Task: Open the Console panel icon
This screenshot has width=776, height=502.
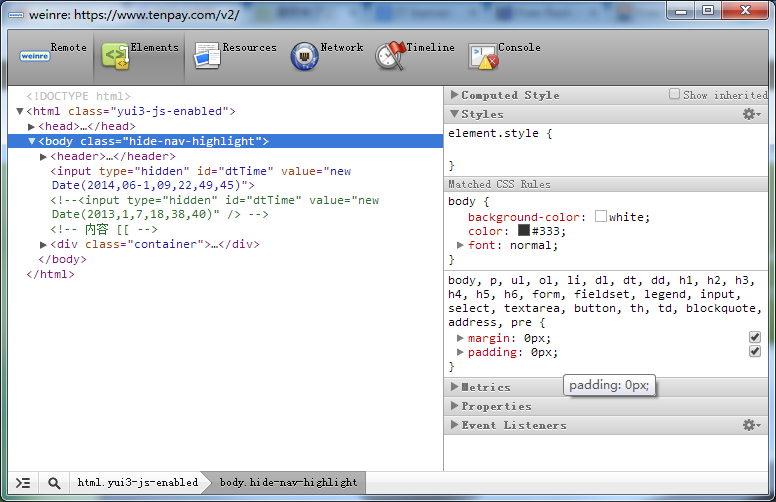Action: [484, 56]
